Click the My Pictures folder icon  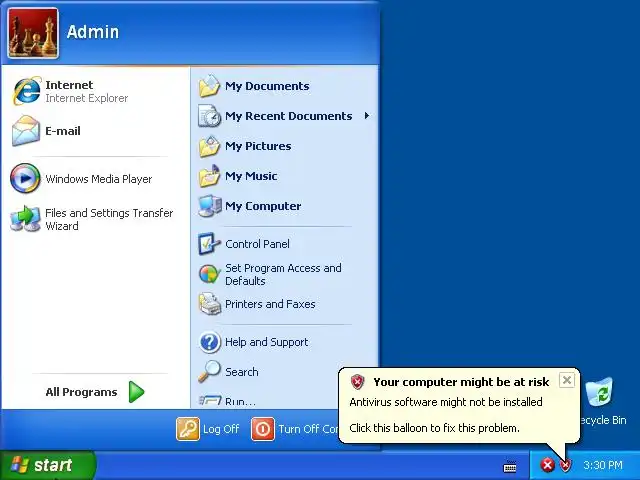(x=209, y=146)
